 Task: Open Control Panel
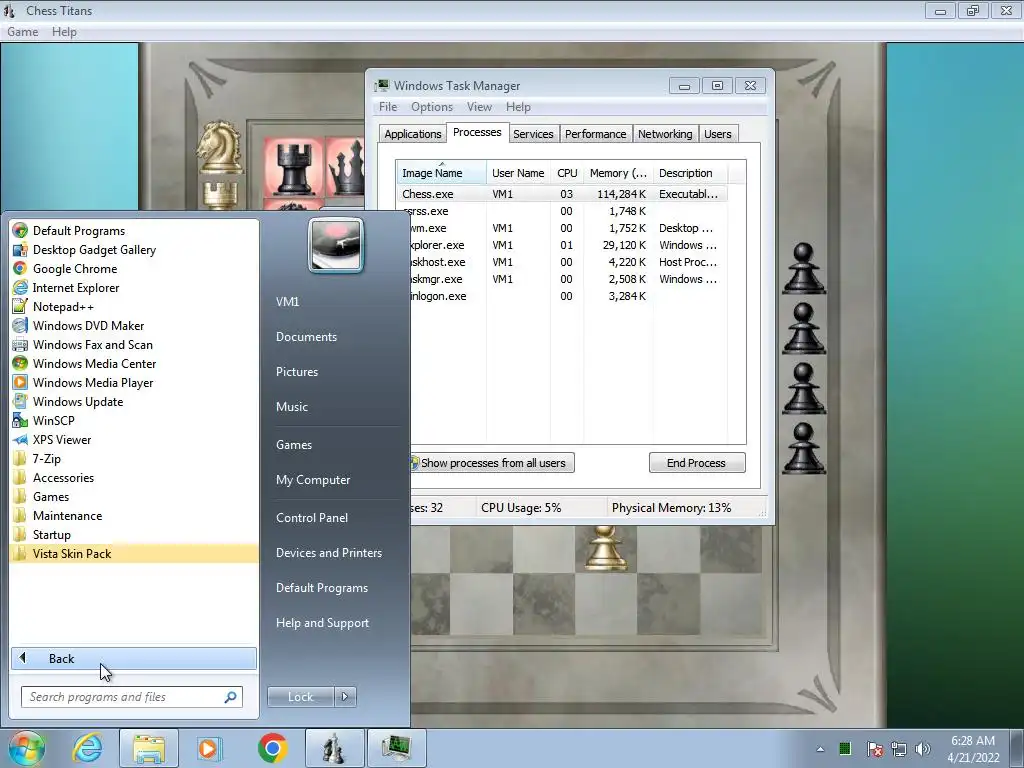click(x=312, y=517)
